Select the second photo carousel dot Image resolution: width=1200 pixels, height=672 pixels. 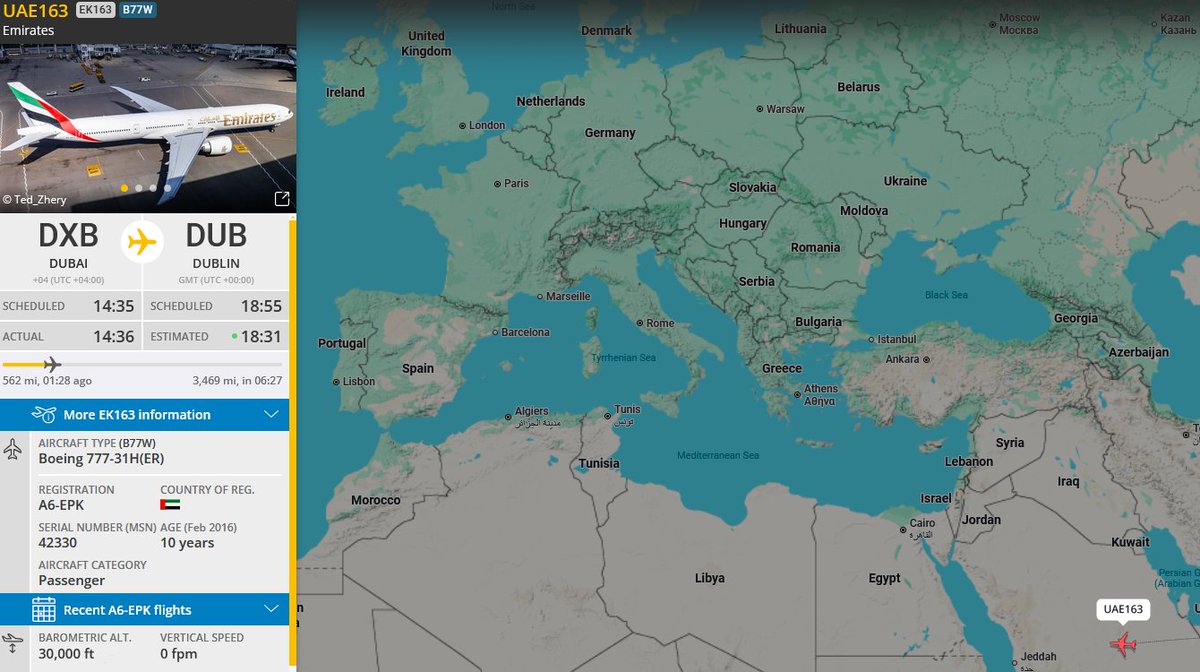(139, 187)
